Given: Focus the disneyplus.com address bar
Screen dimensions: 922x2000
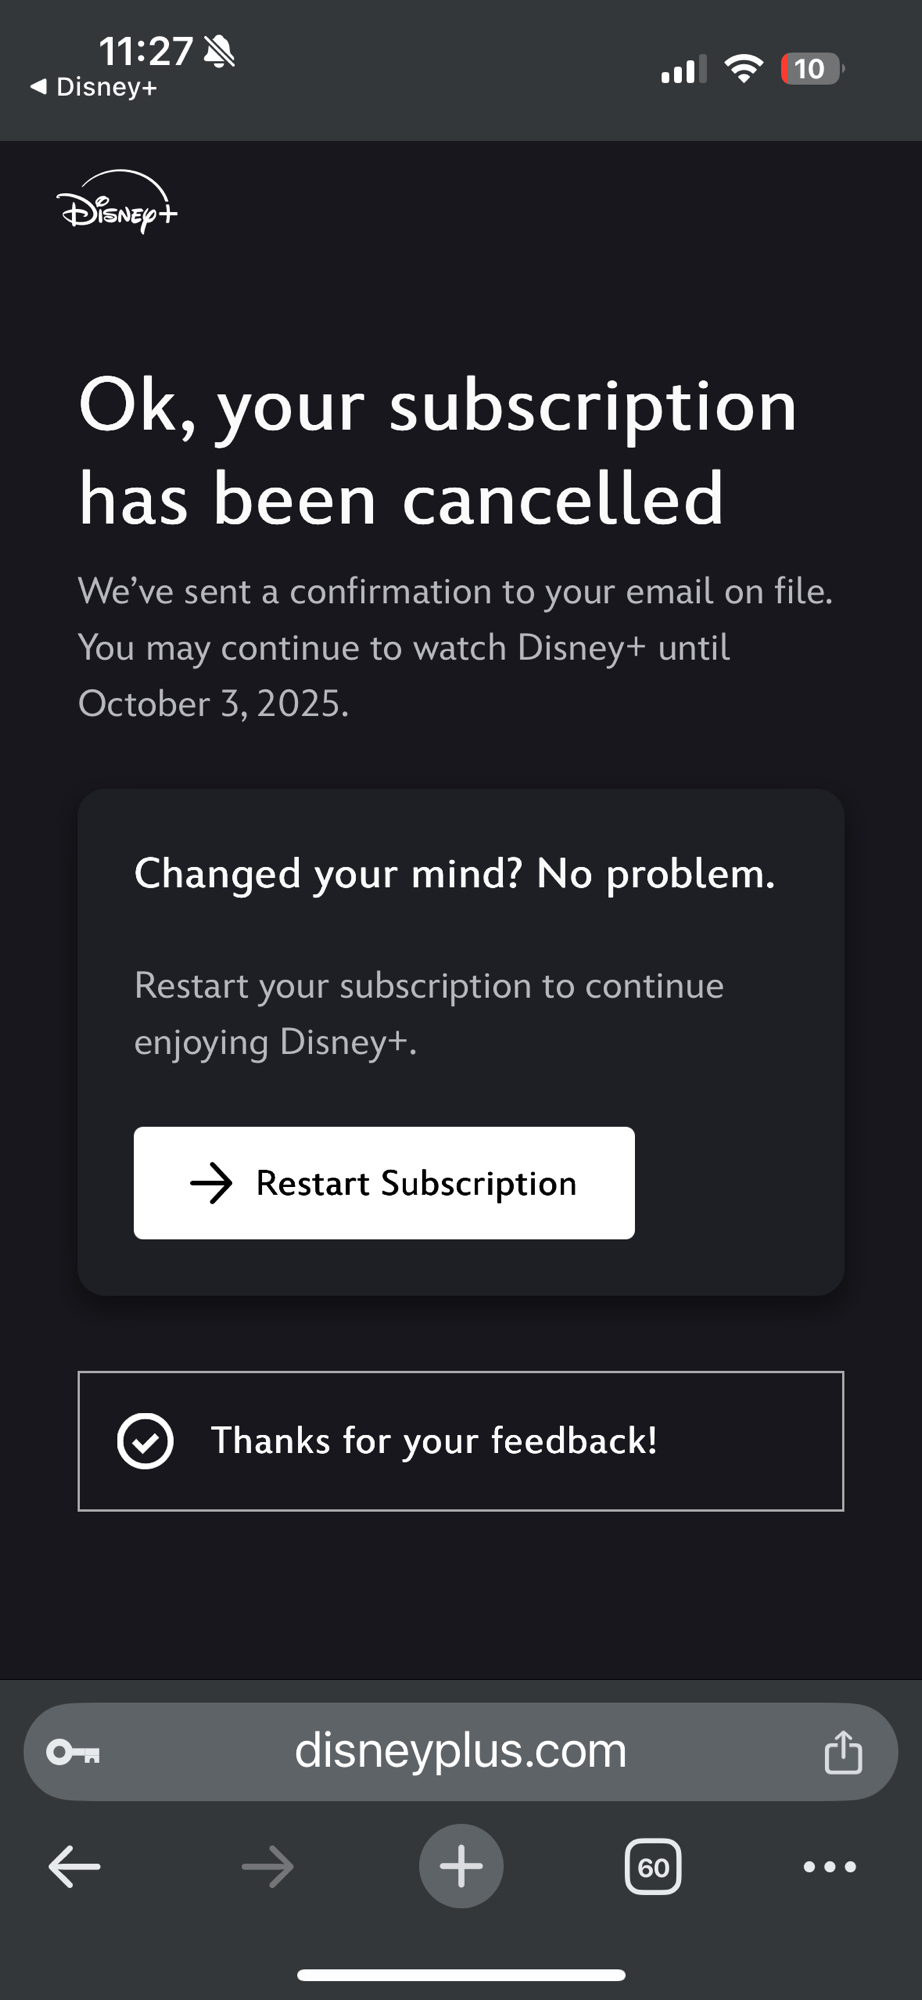Looking at the screenshot, I should click(460, 1751).
